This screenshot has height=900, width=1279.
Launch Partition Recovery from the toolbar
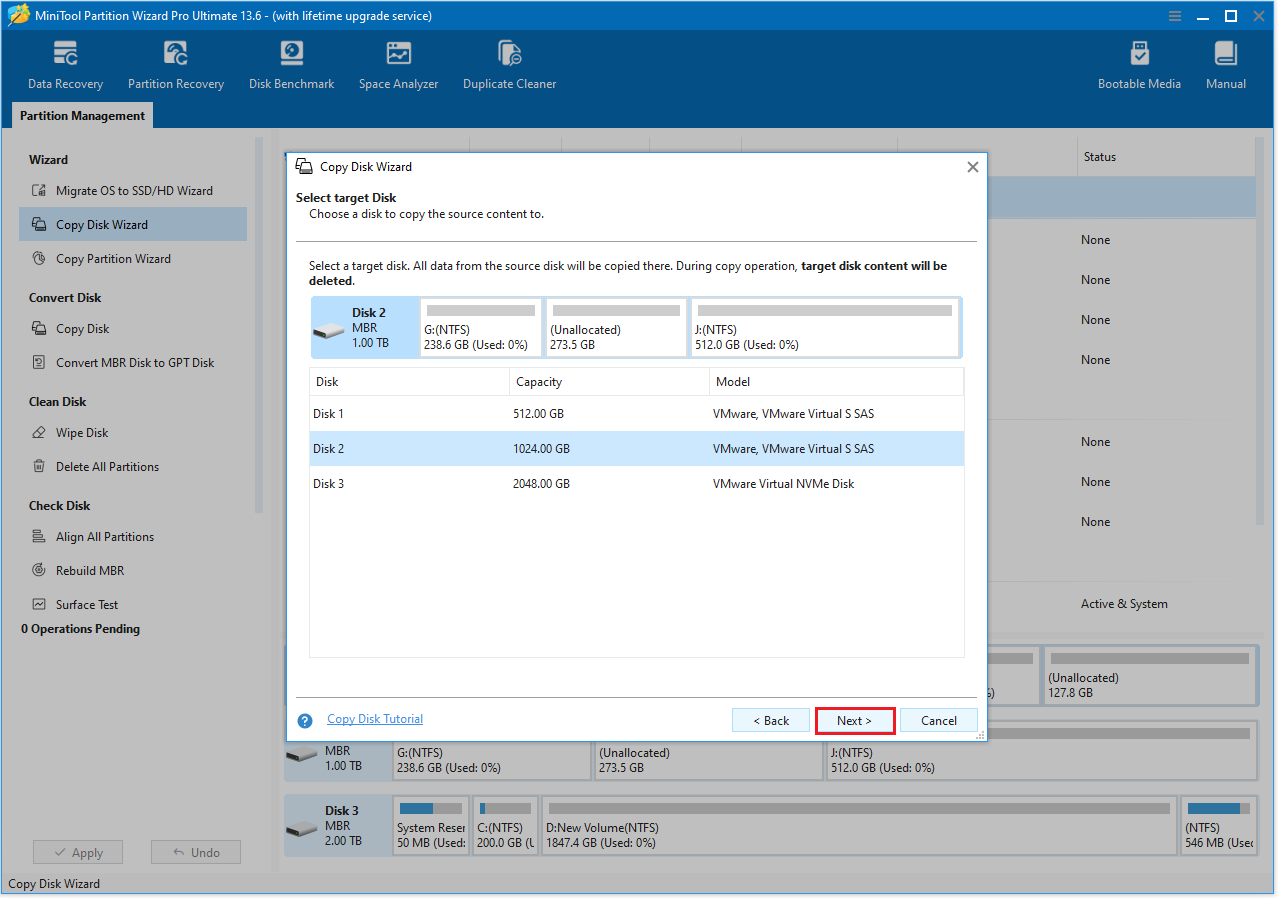tap(176, 66)
